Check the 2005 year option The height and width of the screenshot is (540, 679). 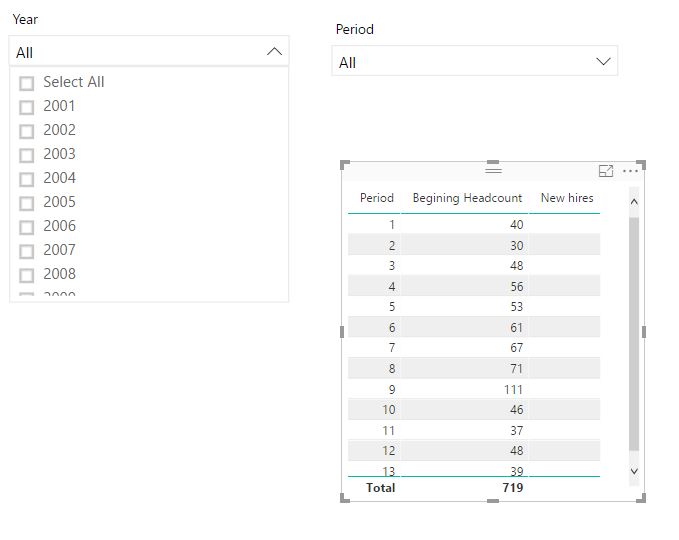pos(26,203)
